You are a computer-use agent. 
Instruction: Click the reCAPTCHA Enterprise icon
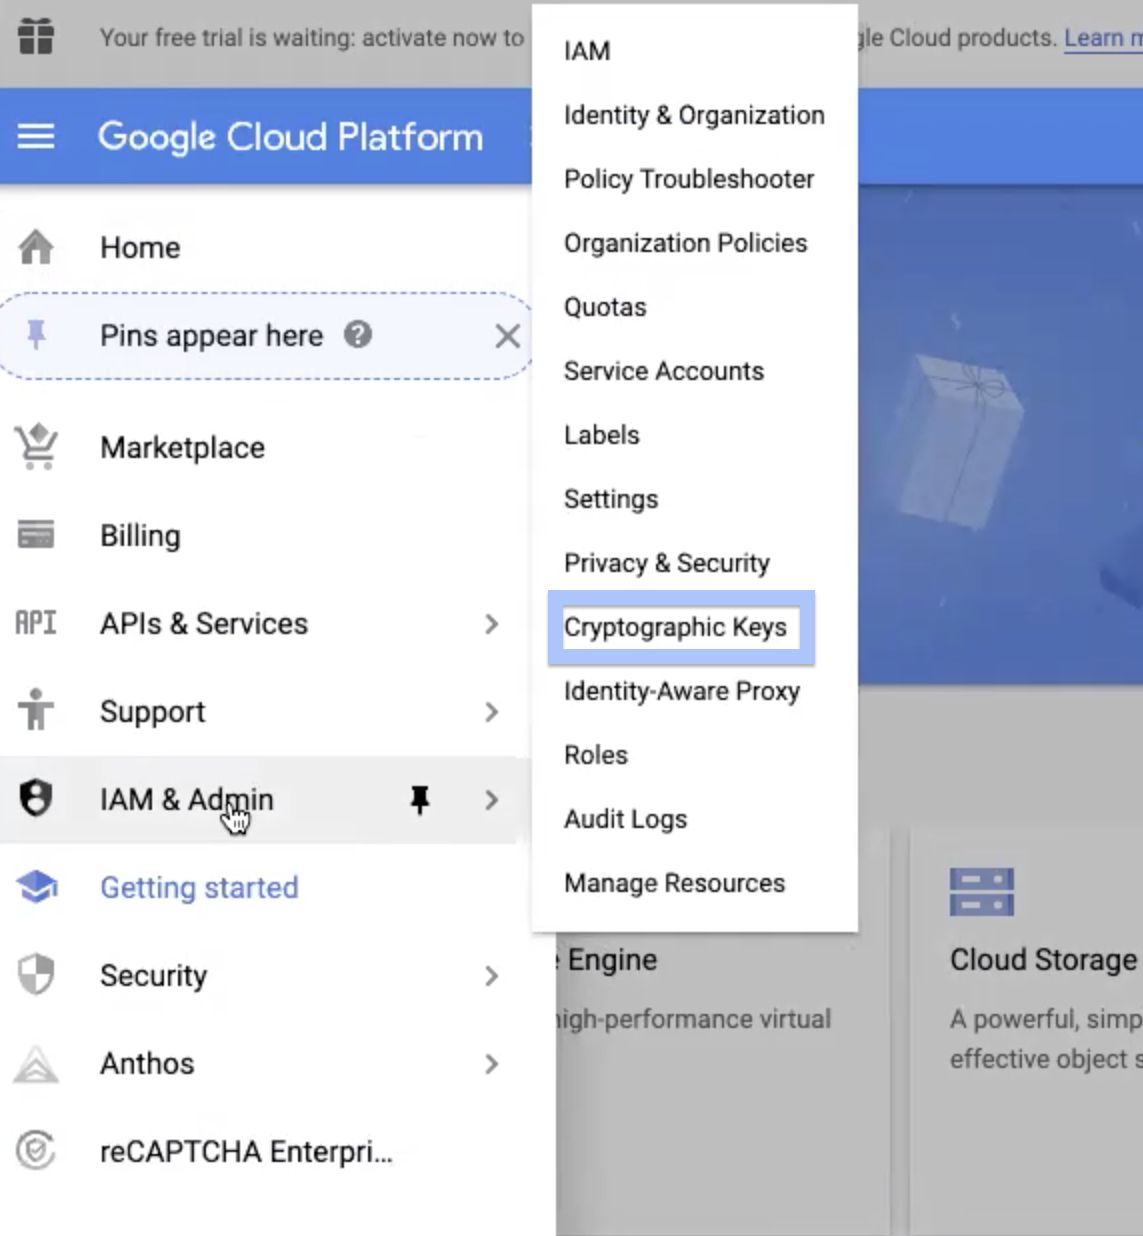tap(36, 1151)
